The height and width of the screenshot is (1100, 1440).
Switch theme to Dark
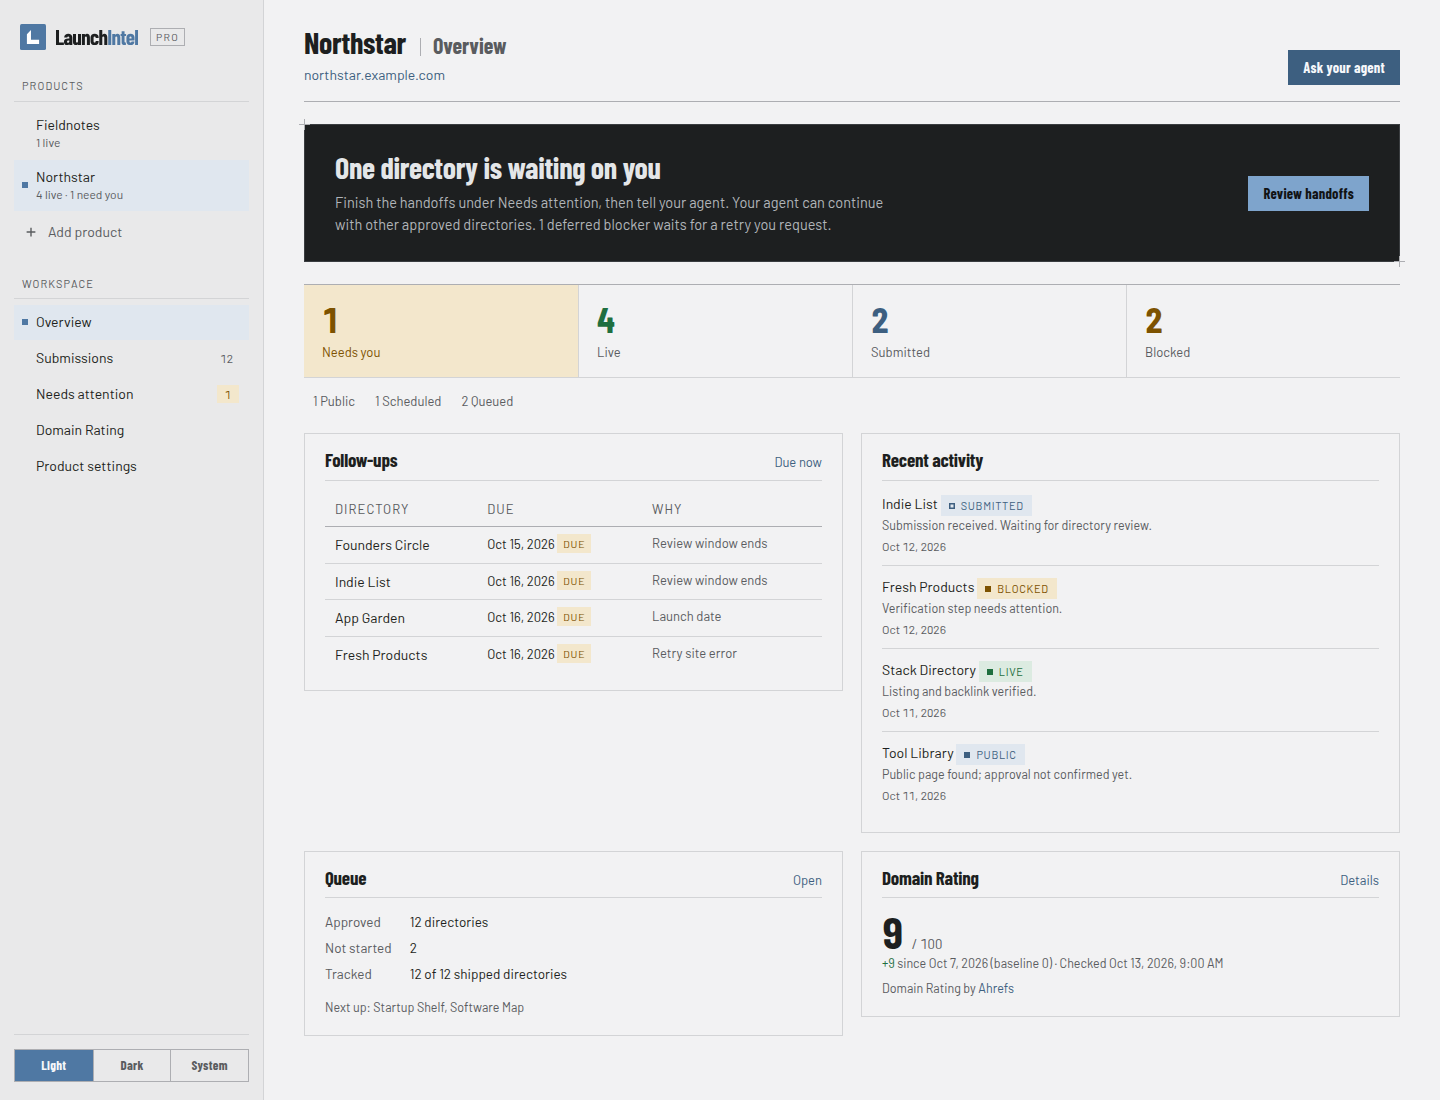tap(132, 1066)
